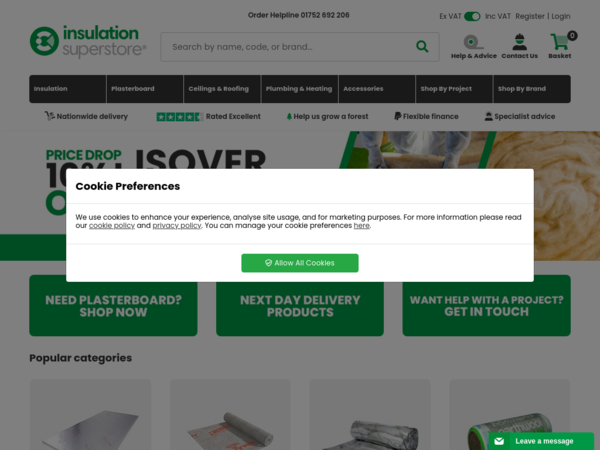Click the Allow All Cookies button

coord(300,263)
